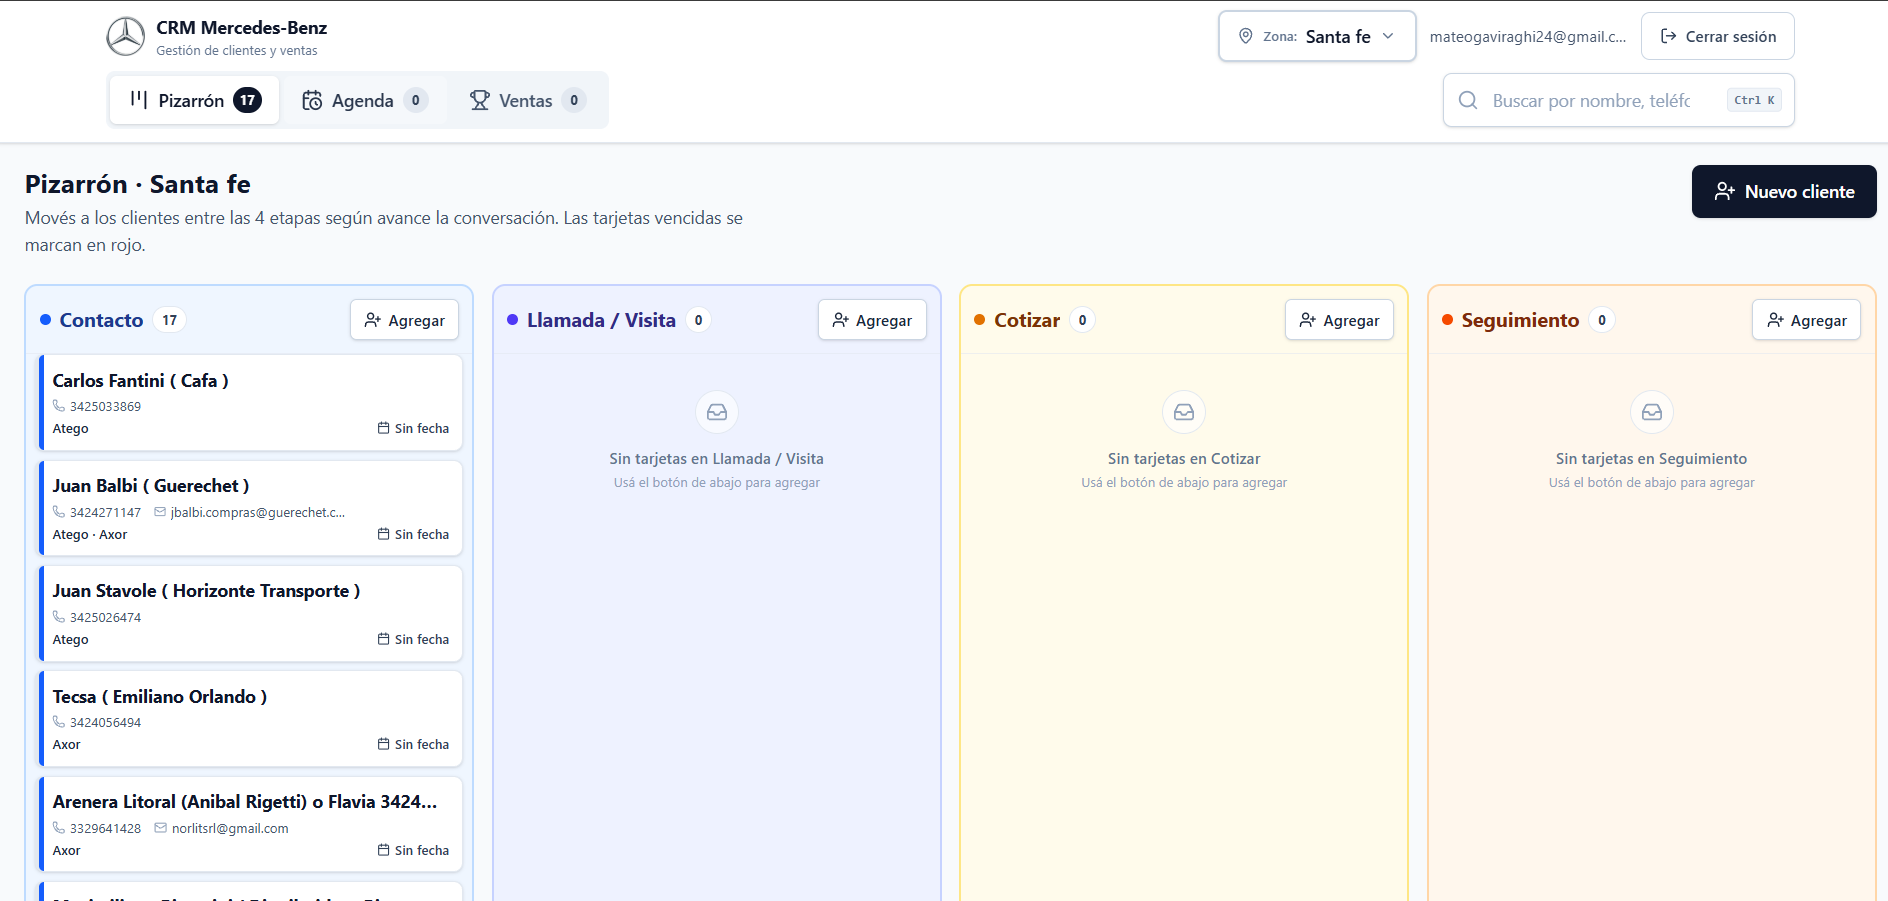The width and height of the screenshot is (1888, 901).
Task: Click the logout arrow icon
Action: tap(1668, 36)
